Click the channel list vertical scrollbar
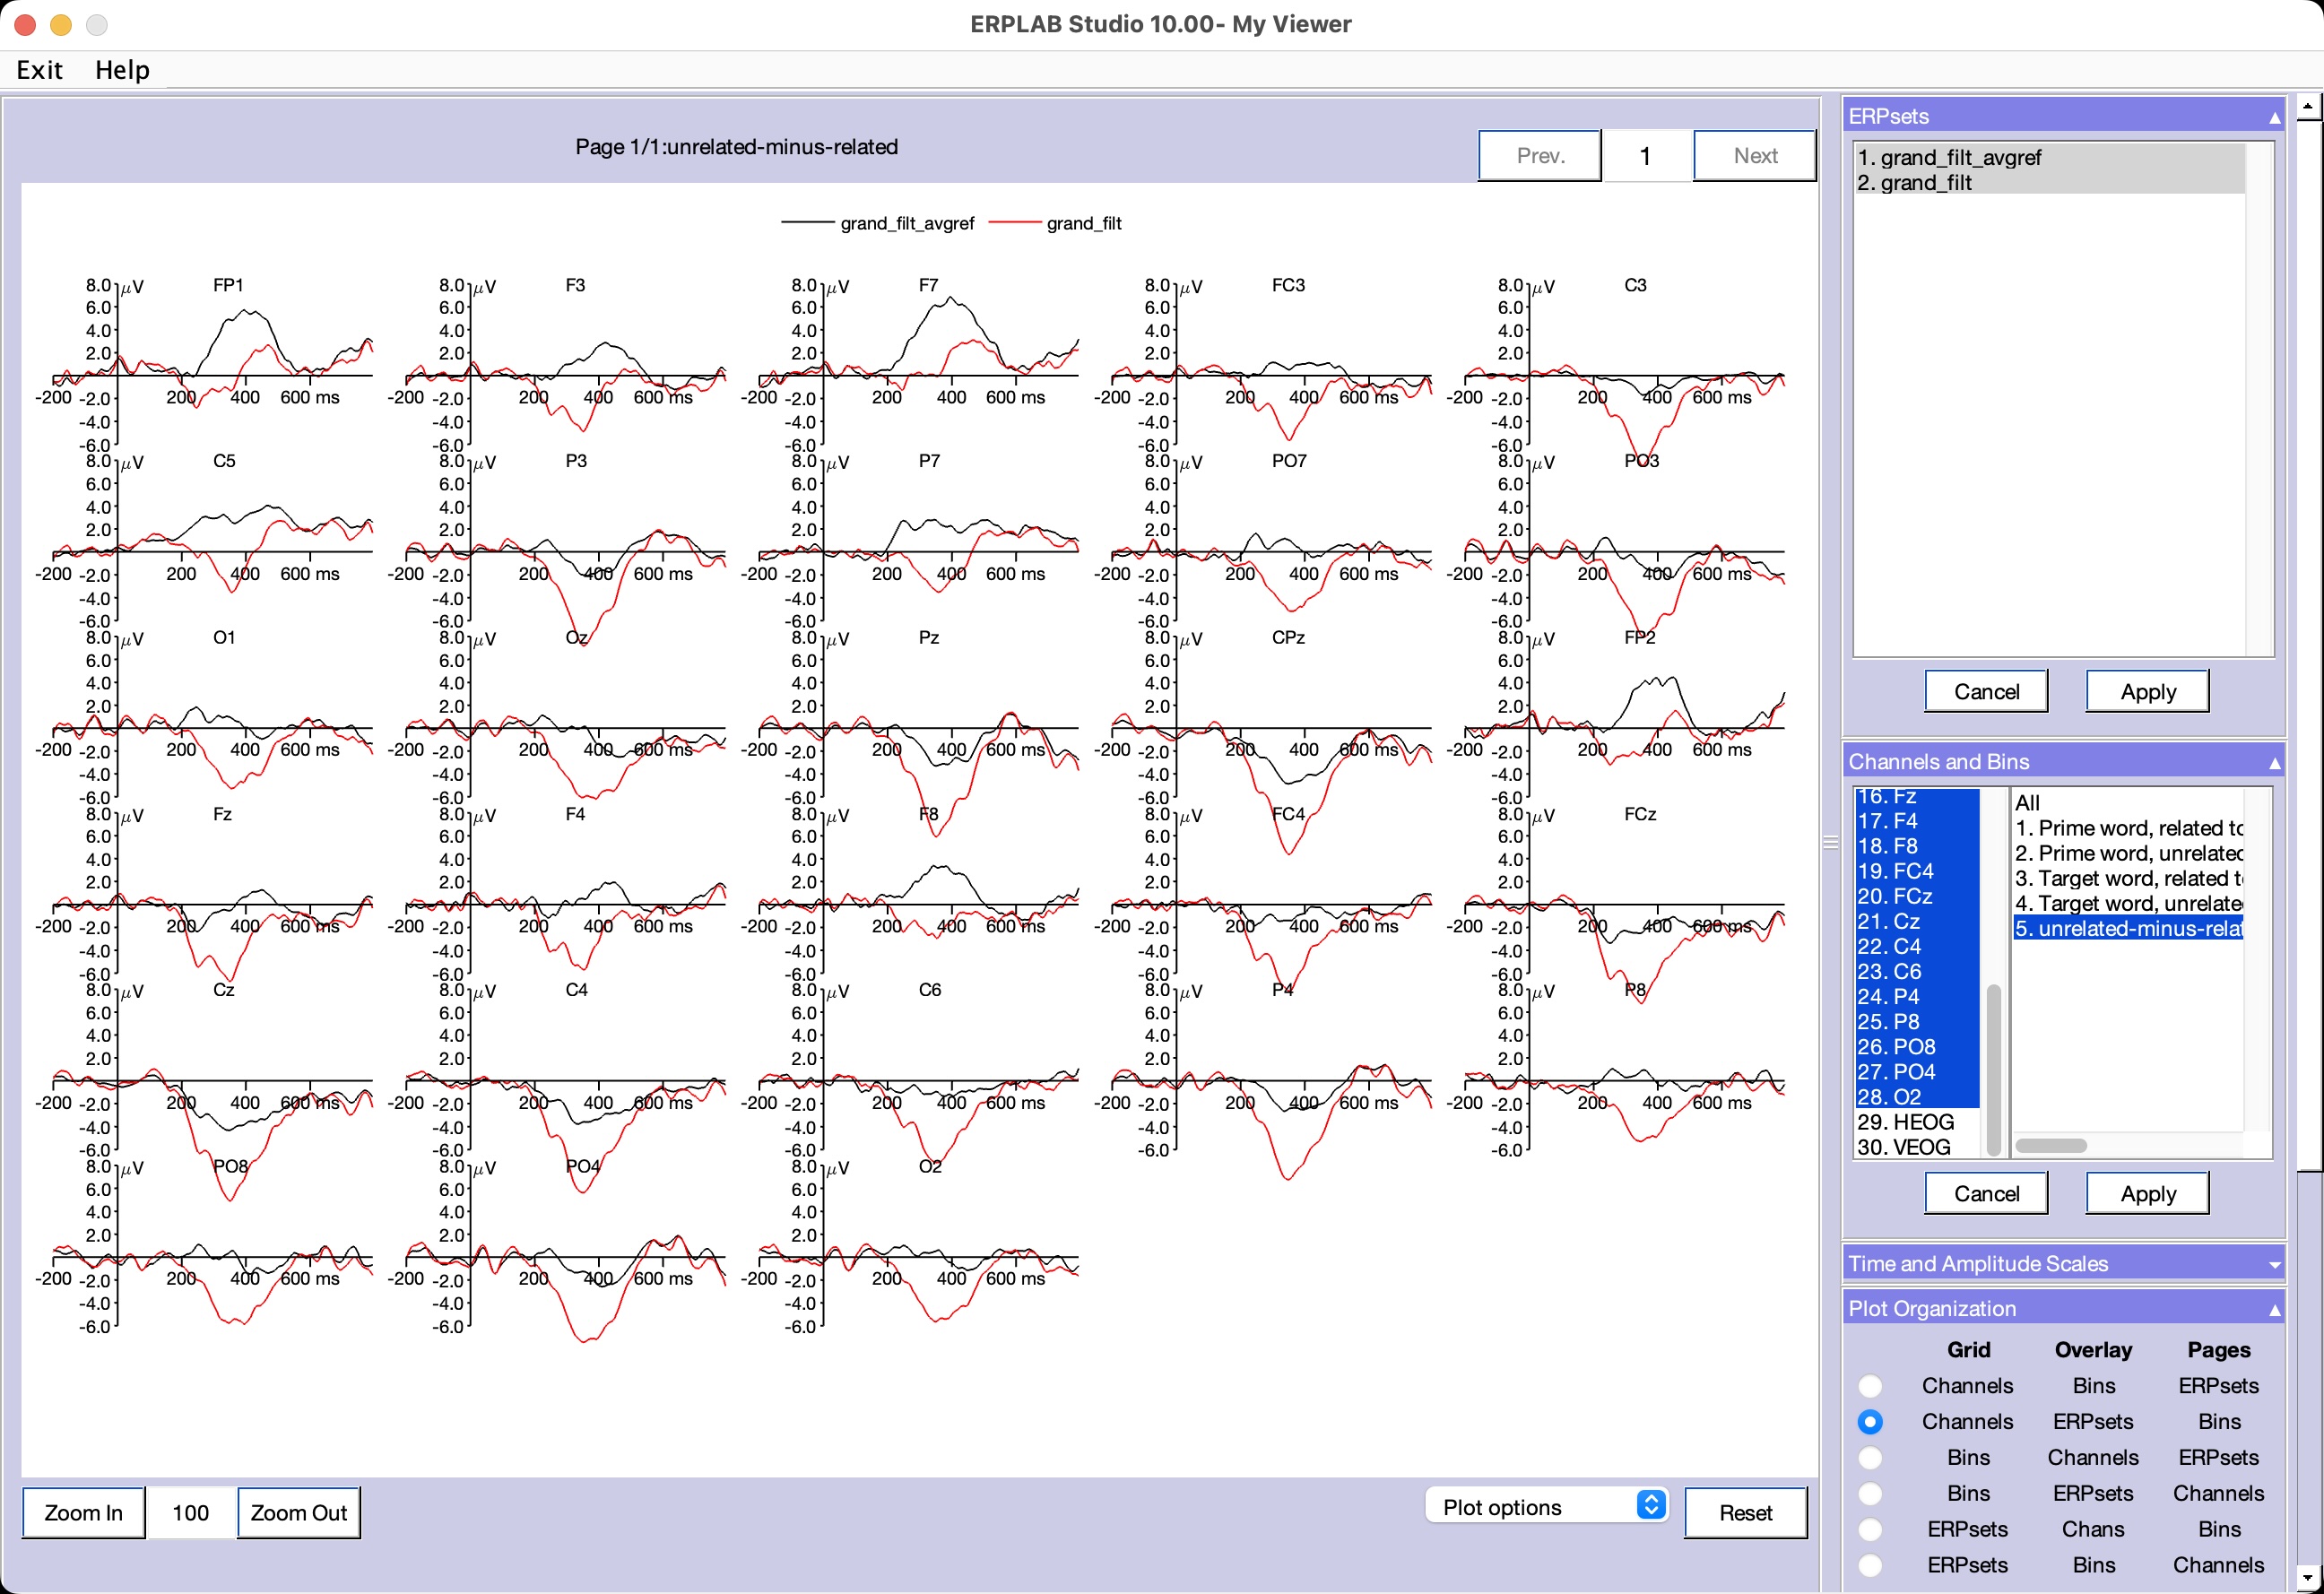This screenshot has height=1594, width=2324. pos(1994,1070)
